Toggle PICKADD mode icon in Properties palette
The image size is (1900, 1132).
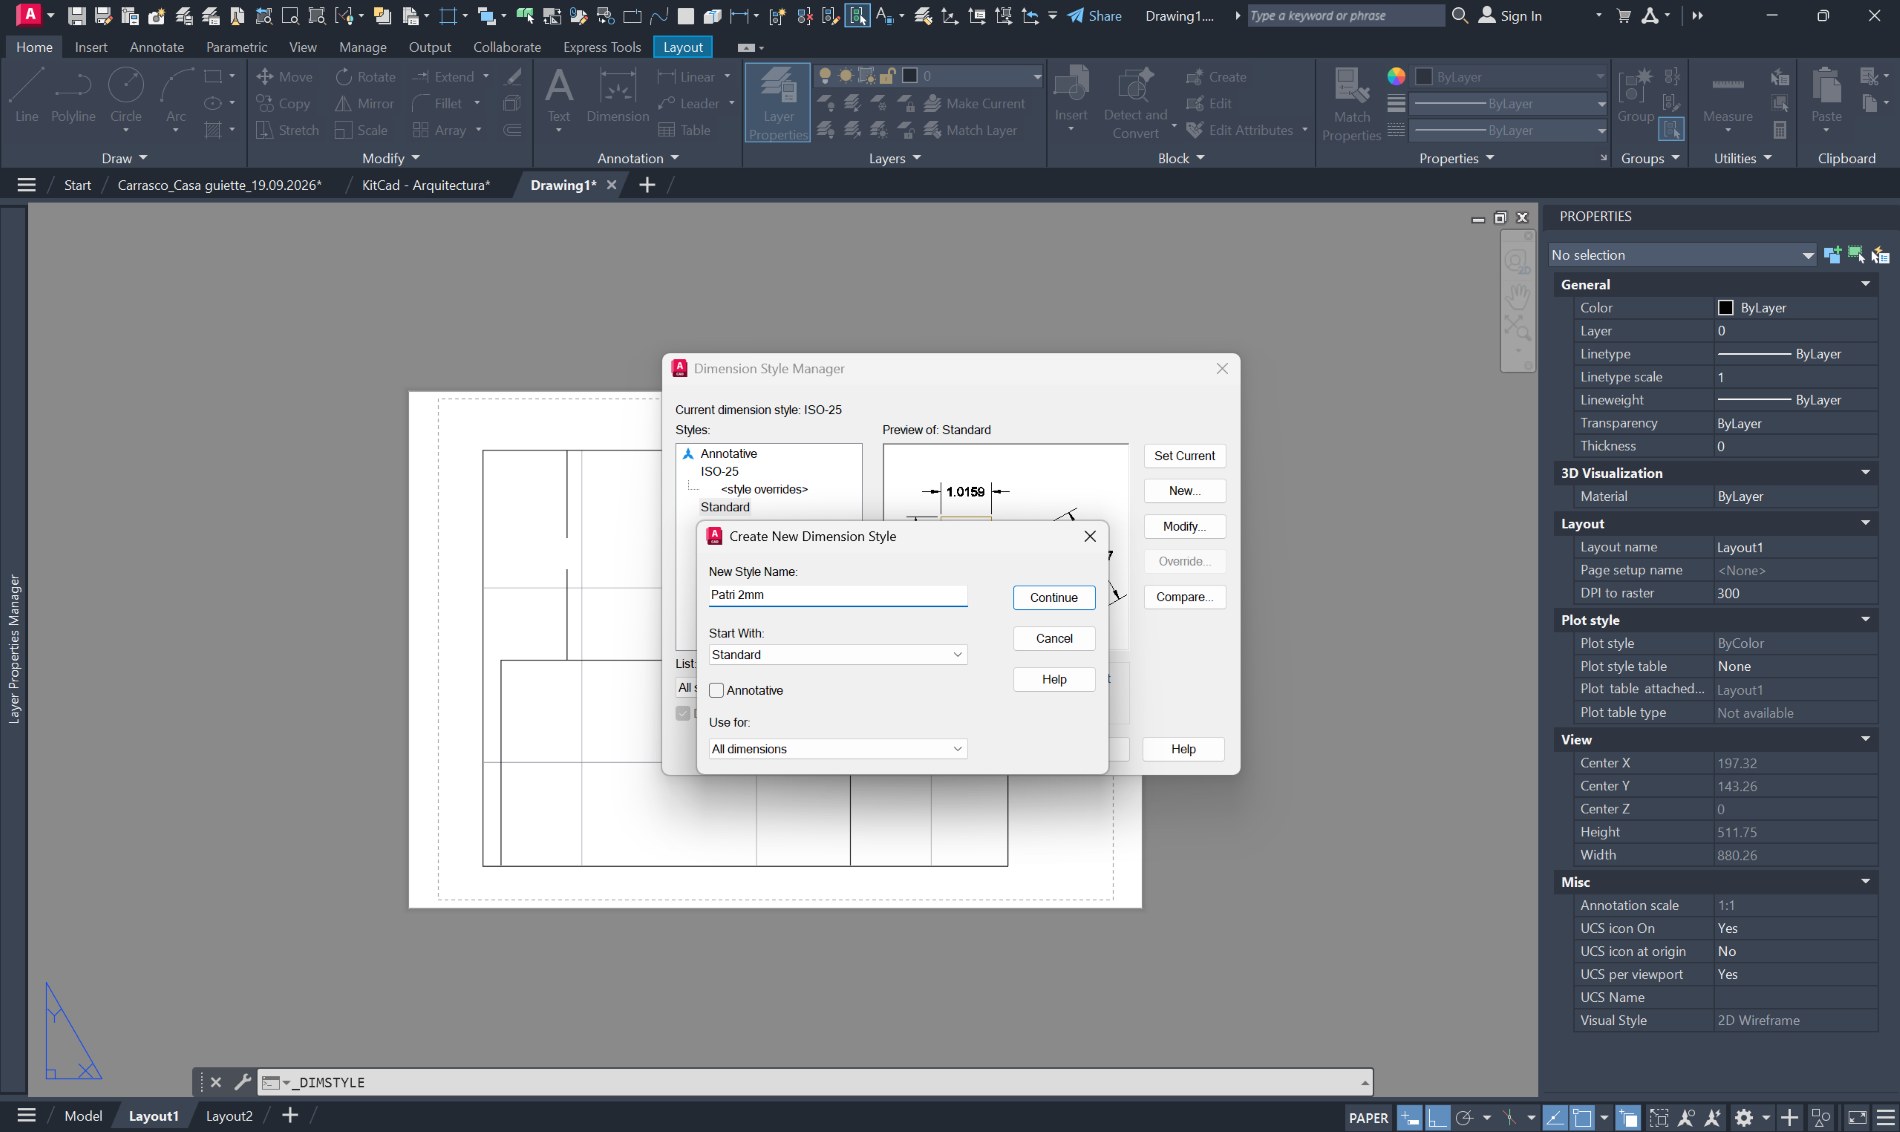pyautogui.click(x=1832, y=255)
